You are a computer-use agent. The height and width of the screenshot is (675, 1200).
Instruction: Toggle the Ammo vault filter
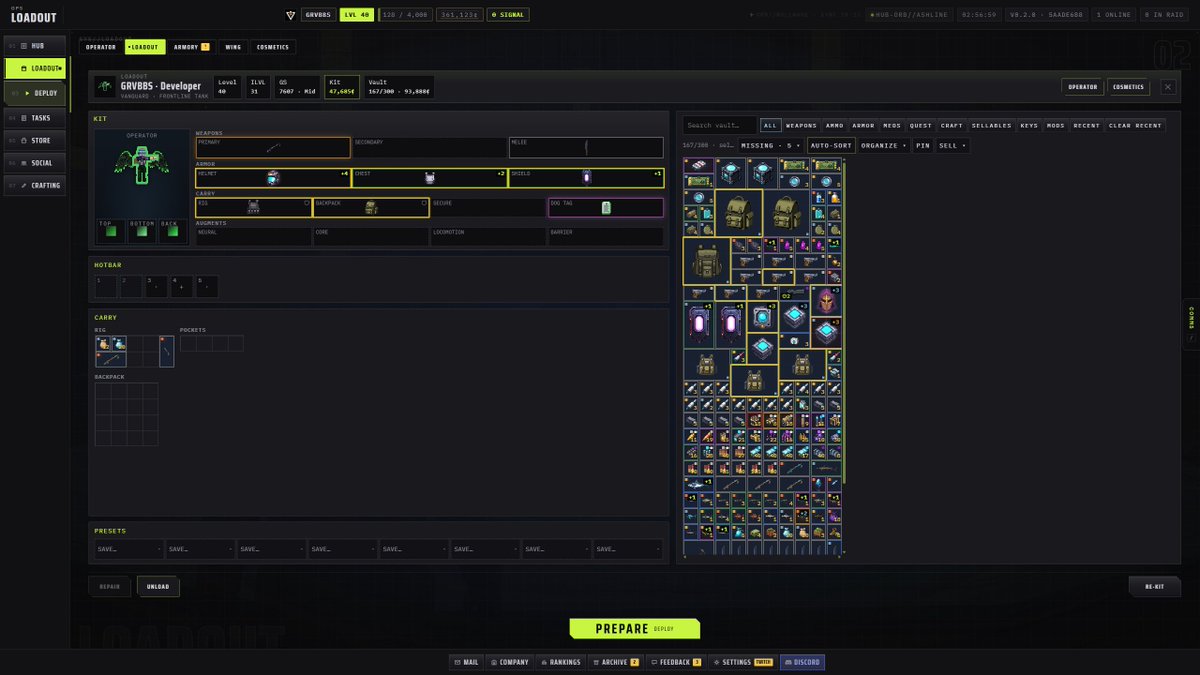835,126
